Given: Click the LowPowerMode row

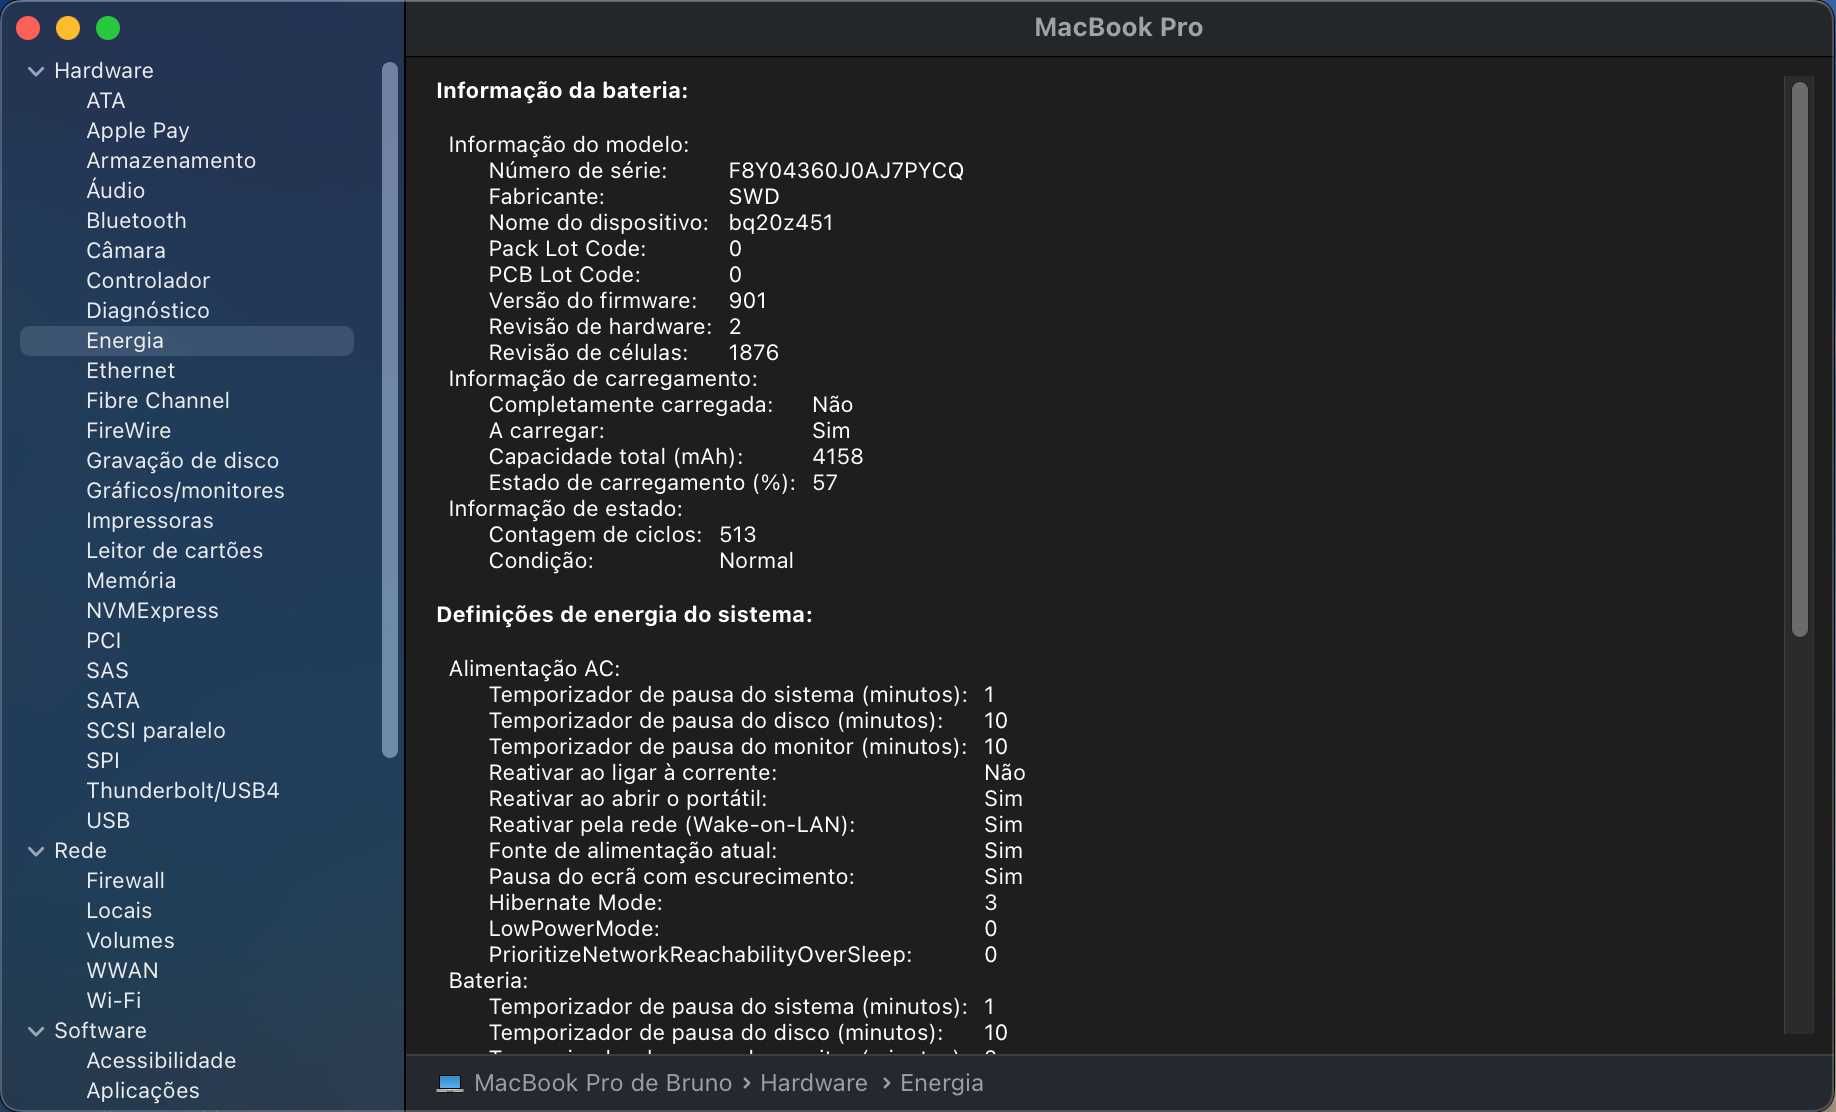Looking at the screenshot, I should click(x=743, y=929).
